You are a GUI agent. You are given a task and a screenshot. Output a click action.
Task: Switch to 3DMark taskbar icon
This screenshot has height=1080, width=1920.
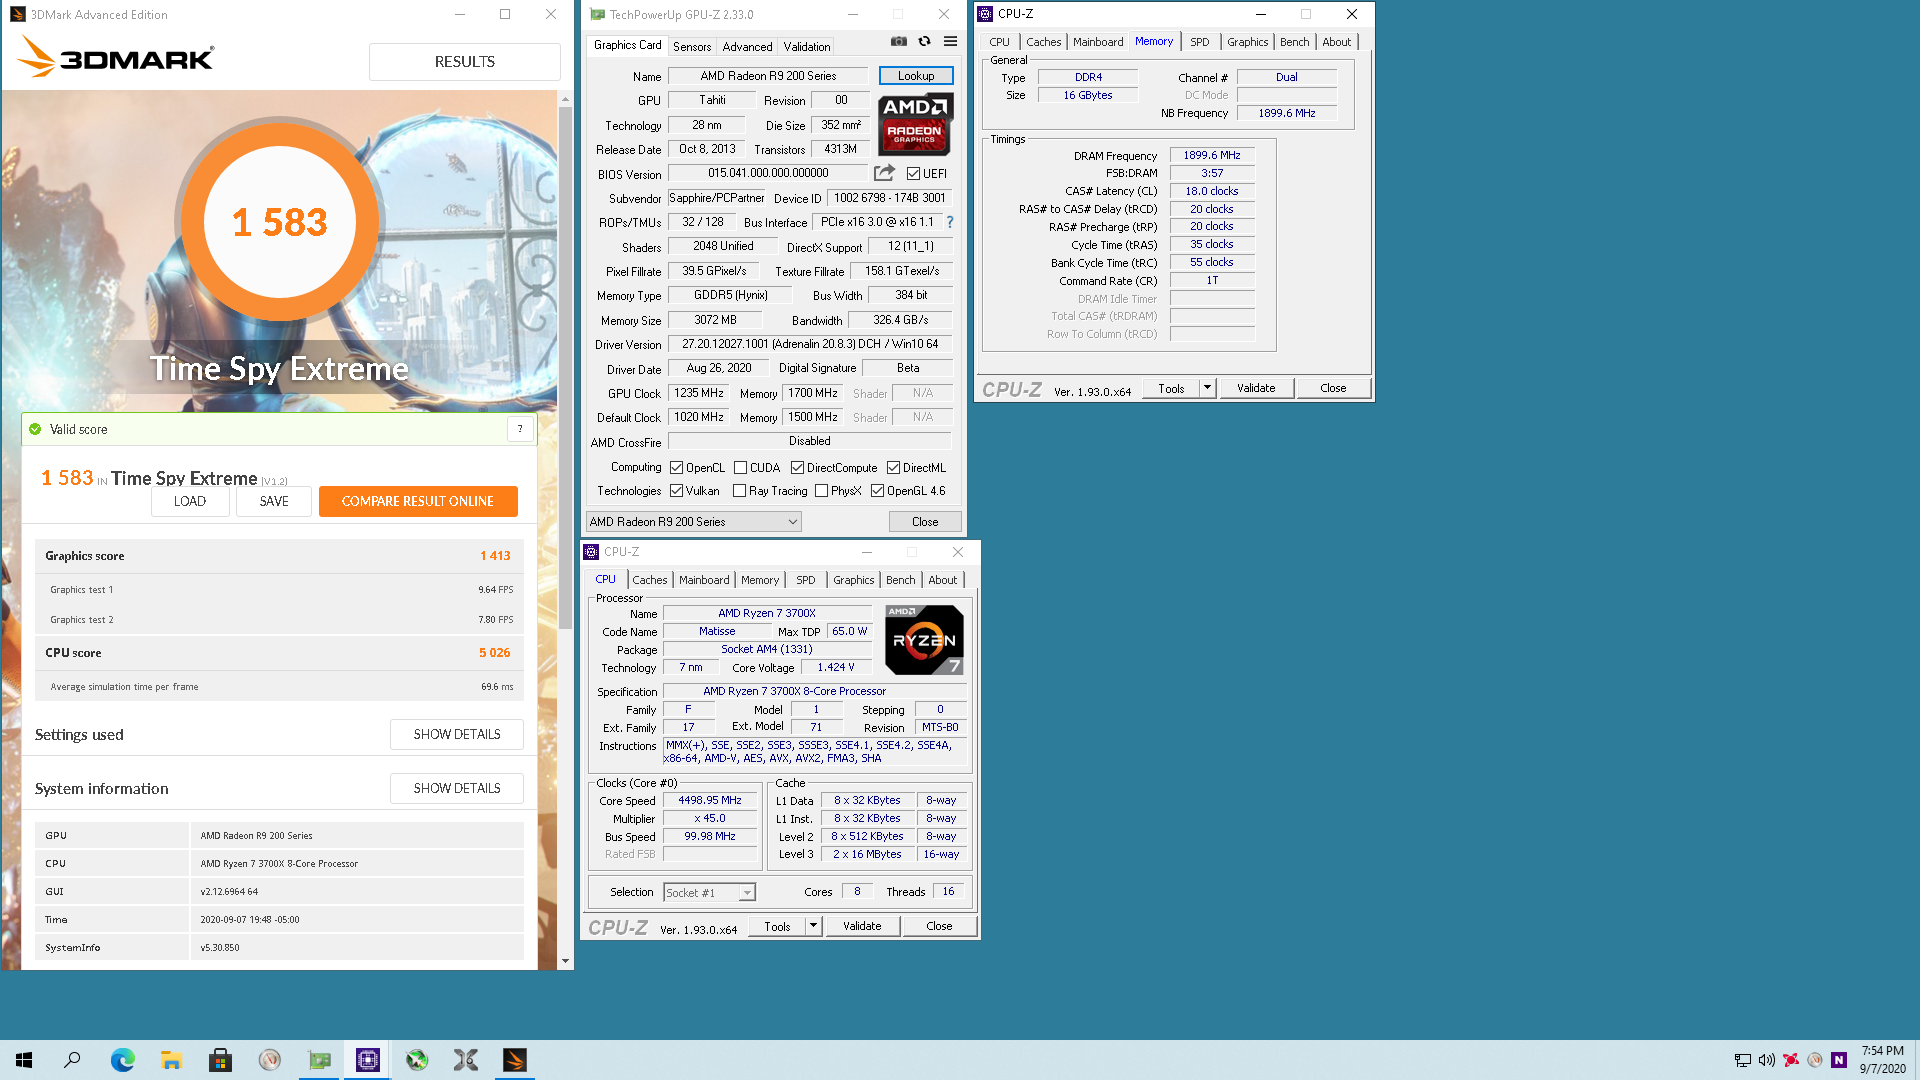[x=515, y=1060]
